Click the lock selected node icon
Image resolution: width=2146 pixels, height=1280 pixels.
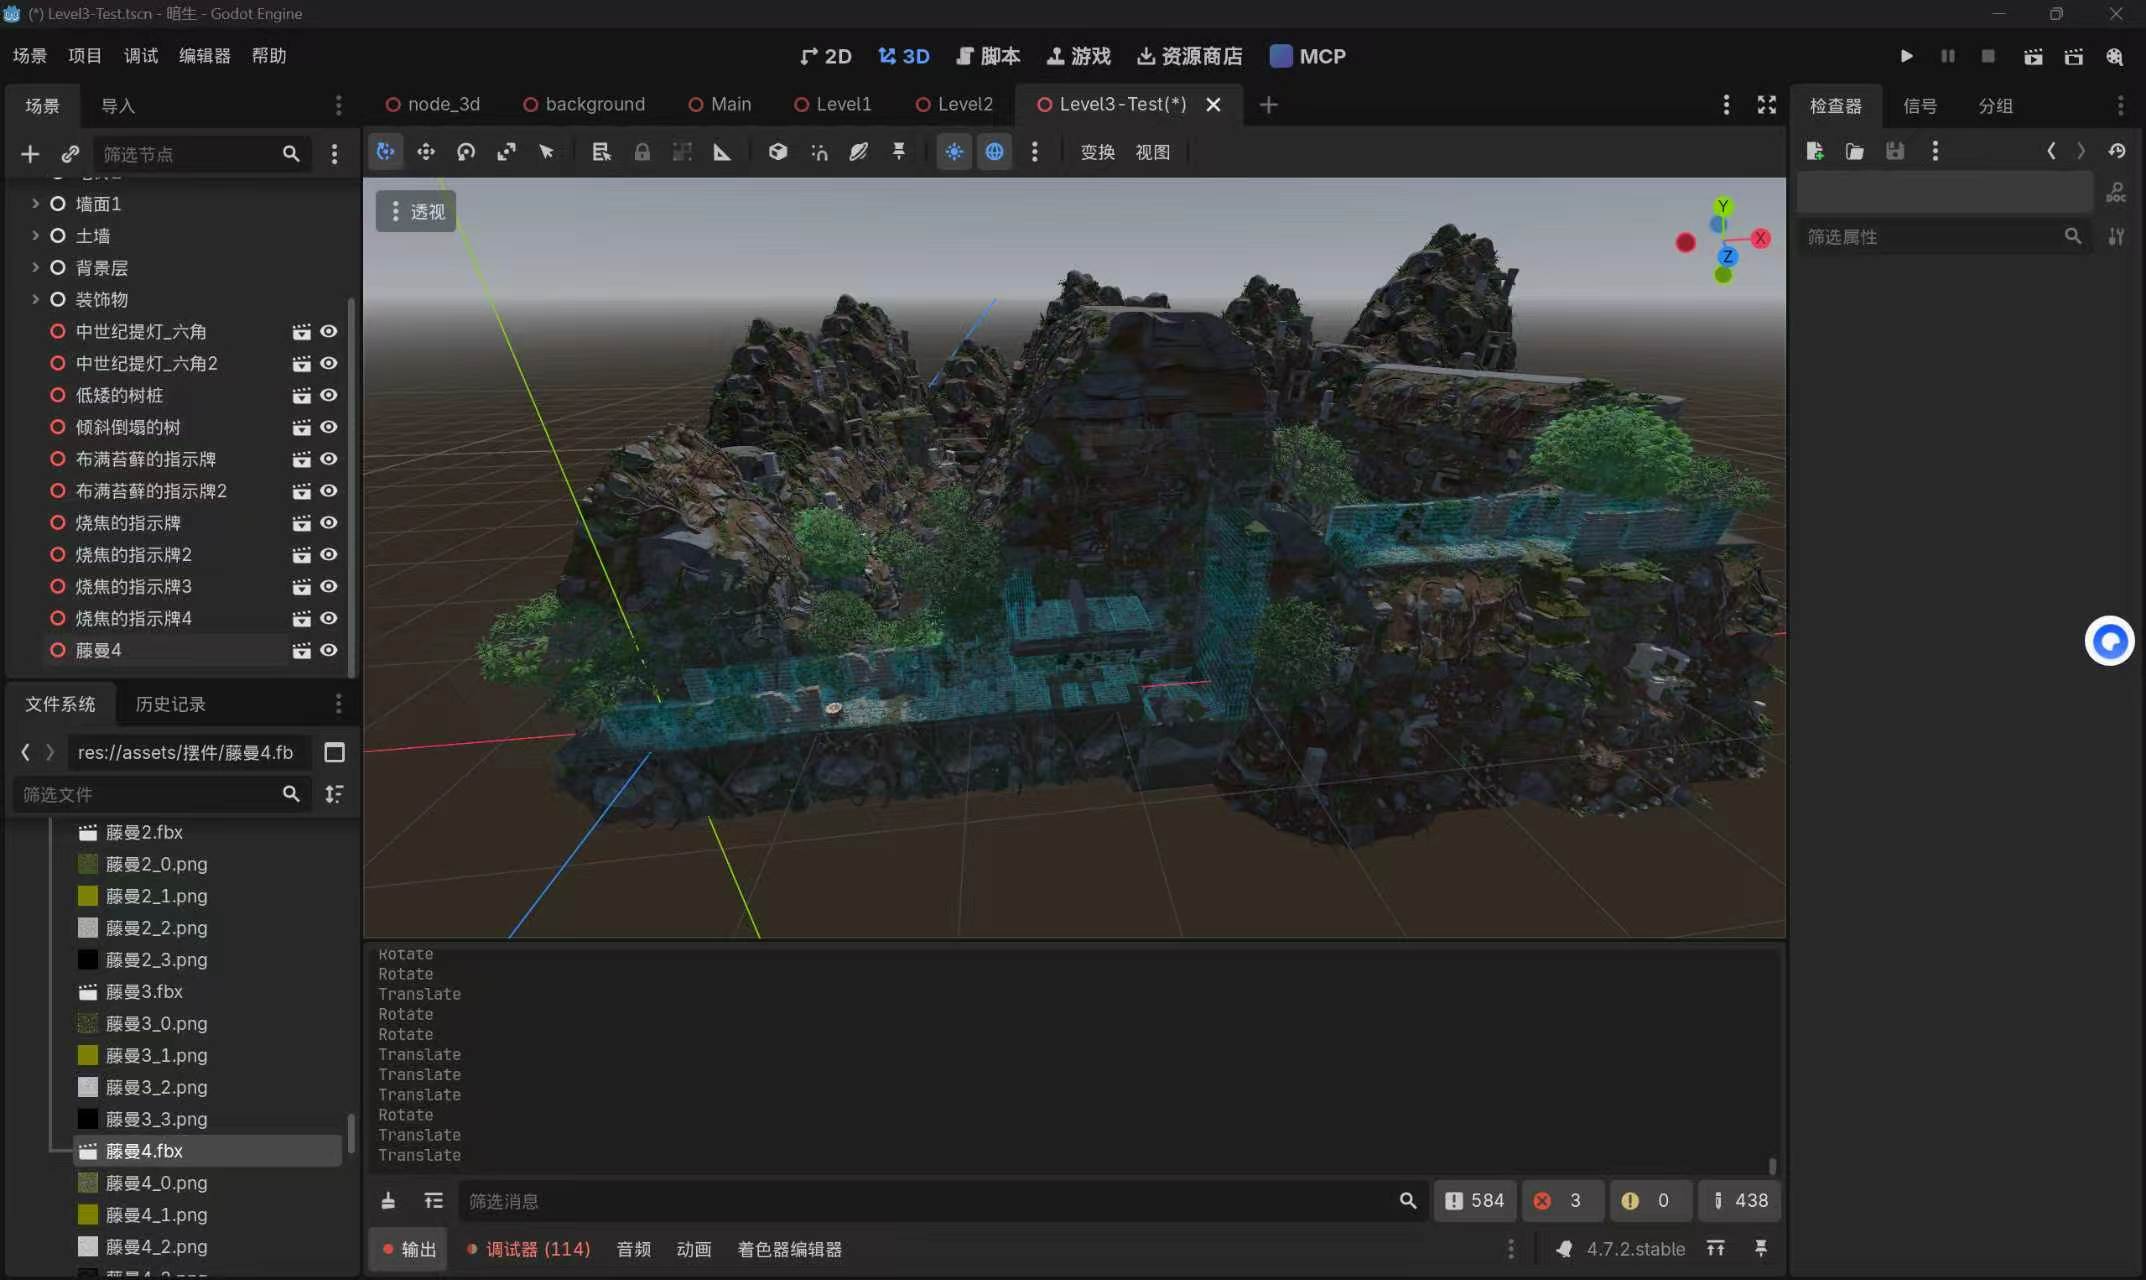[x=642, y=152]
